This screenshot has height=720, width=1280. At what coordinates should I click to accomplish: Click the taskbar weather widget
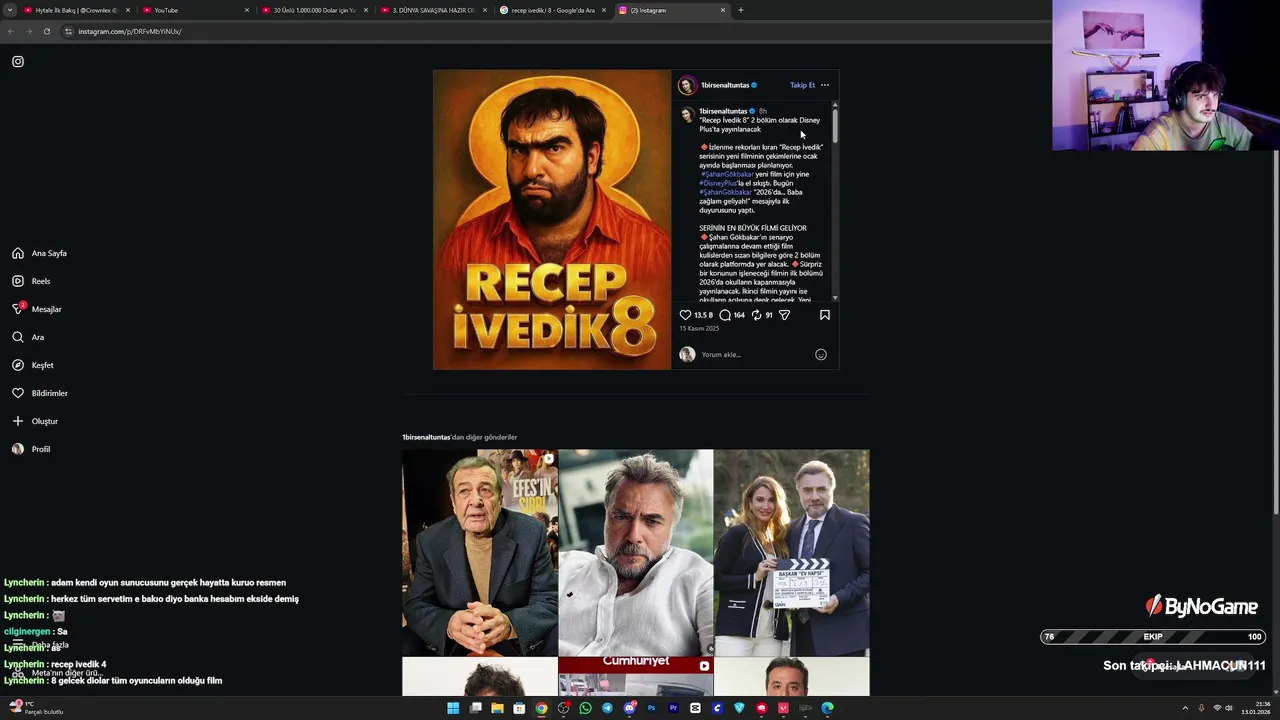(x=36, y=708)
